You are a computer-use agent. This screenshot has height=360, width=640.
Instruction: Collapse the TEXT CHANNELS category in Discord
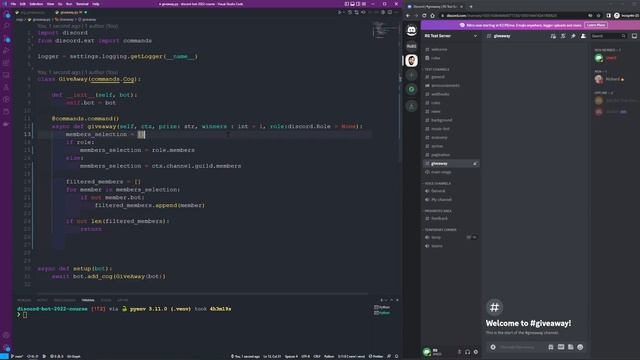click(437, 69)
